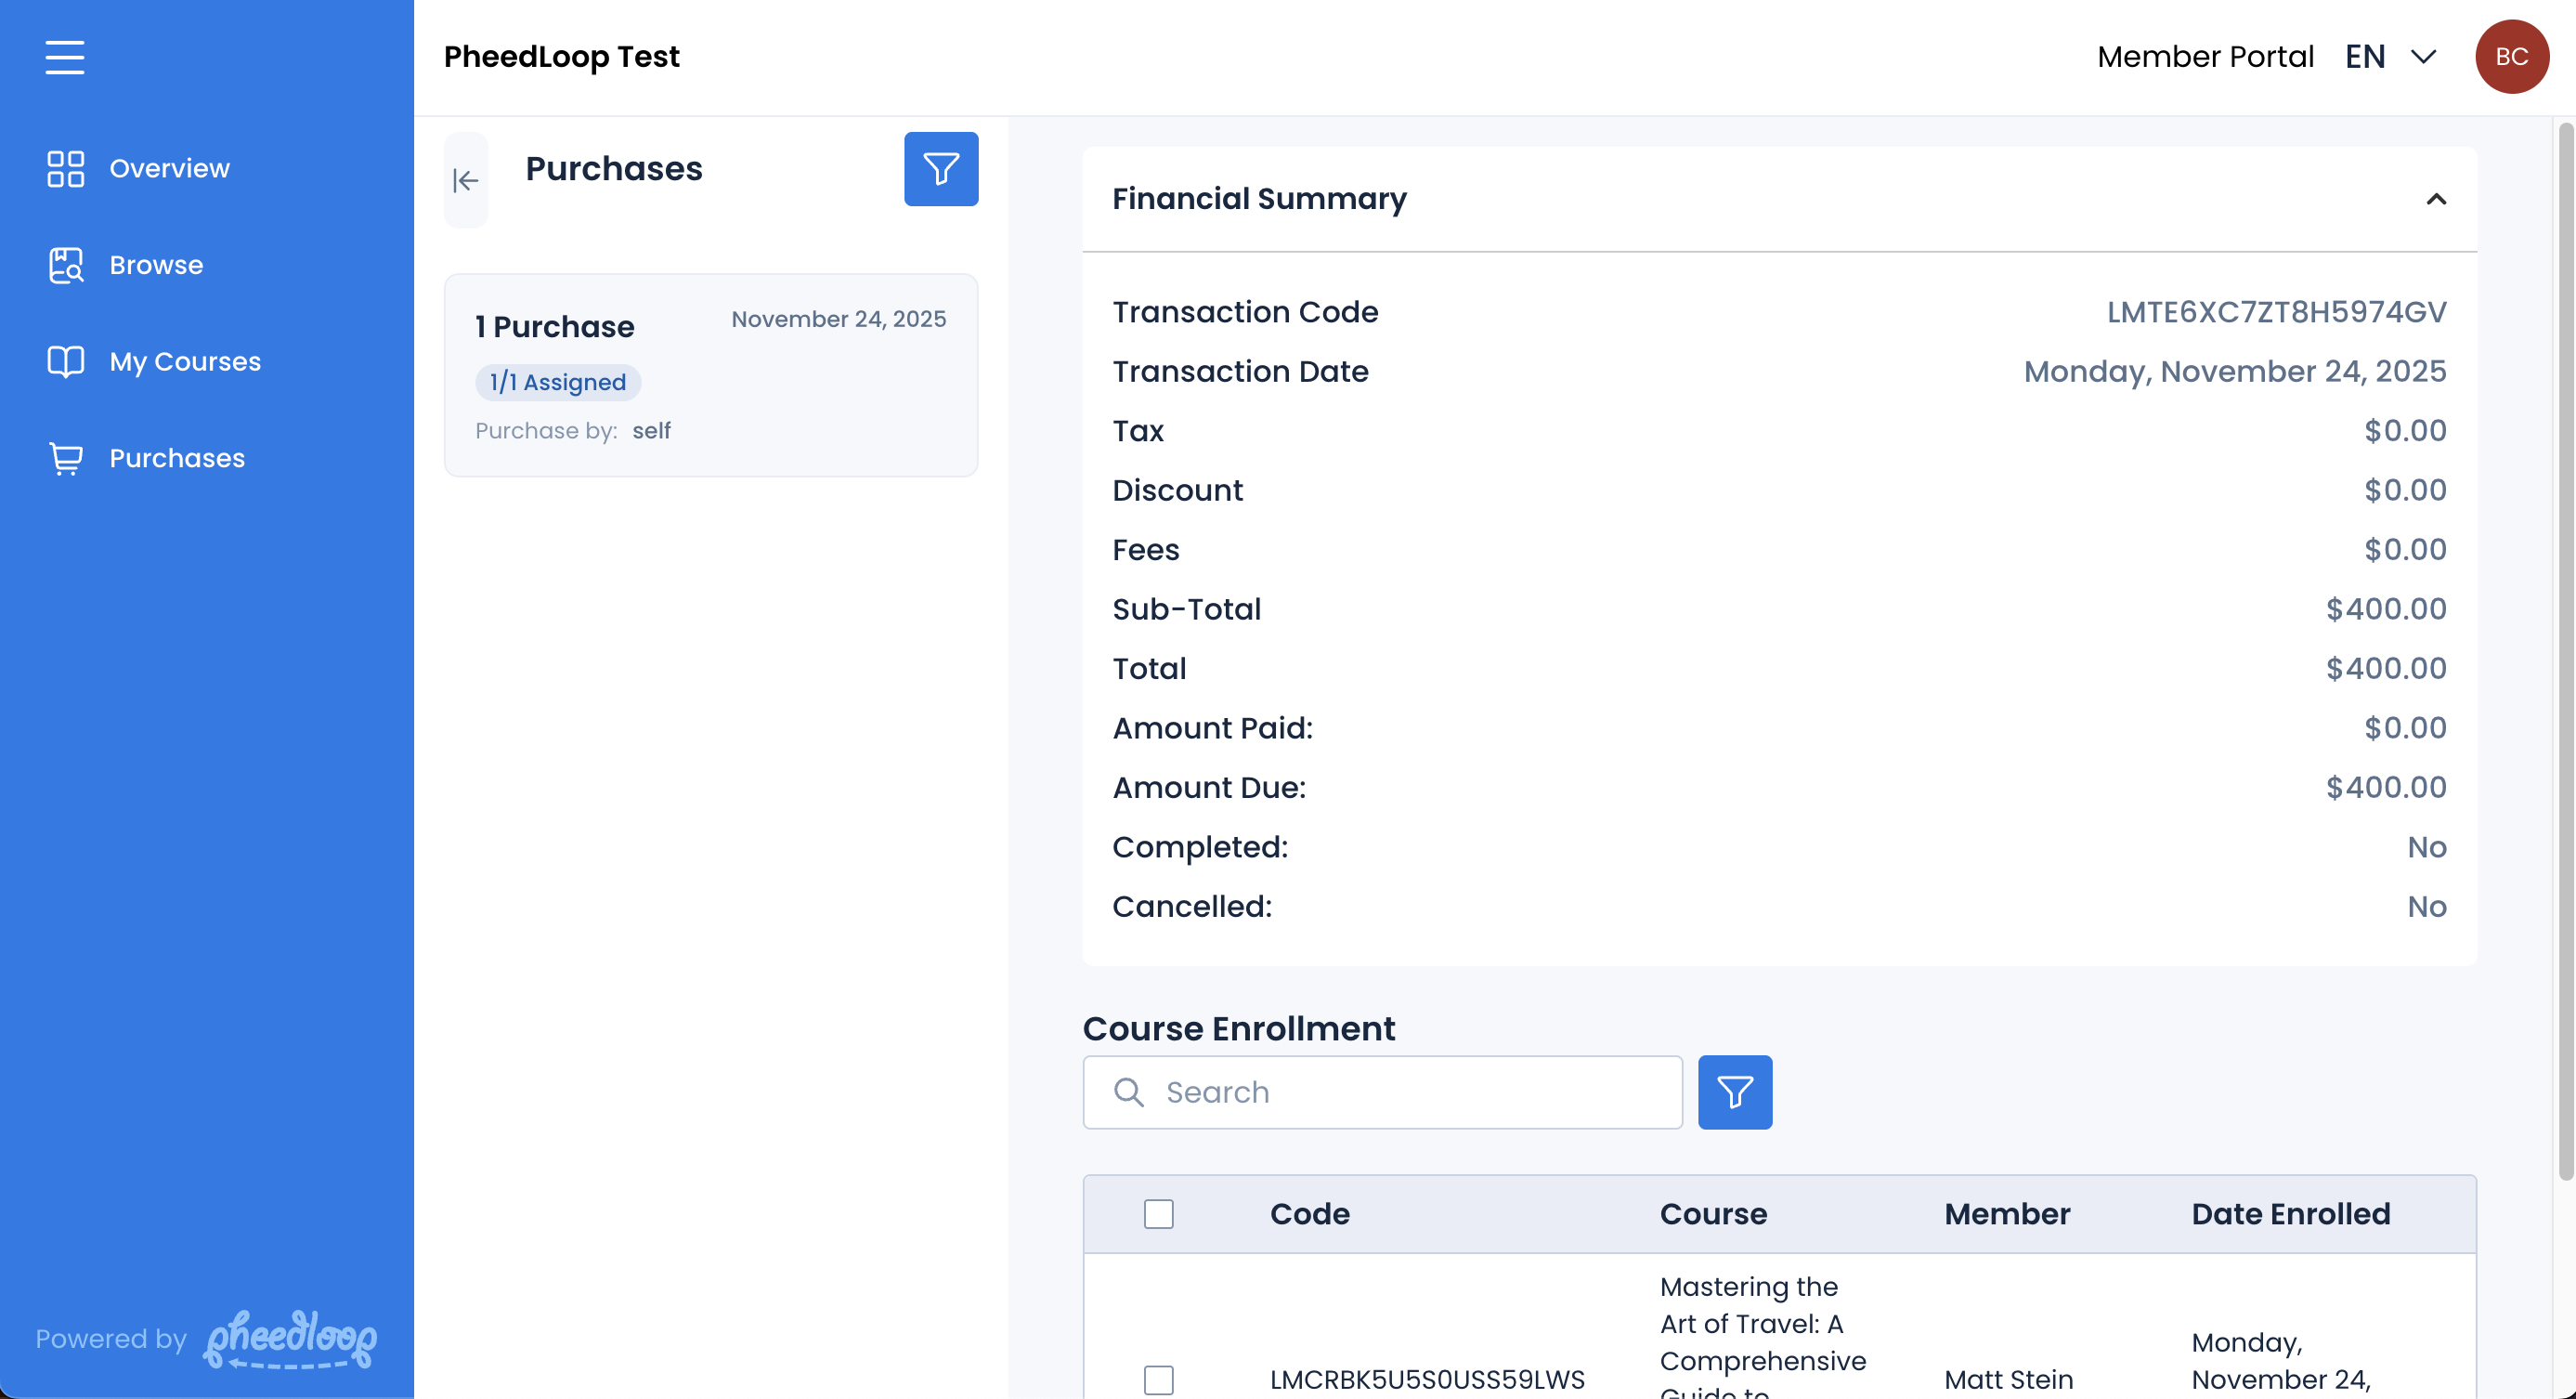Collapse the Financial Summary section chevron
The image size is (2576, 1399).
(x=2436, y=199)
